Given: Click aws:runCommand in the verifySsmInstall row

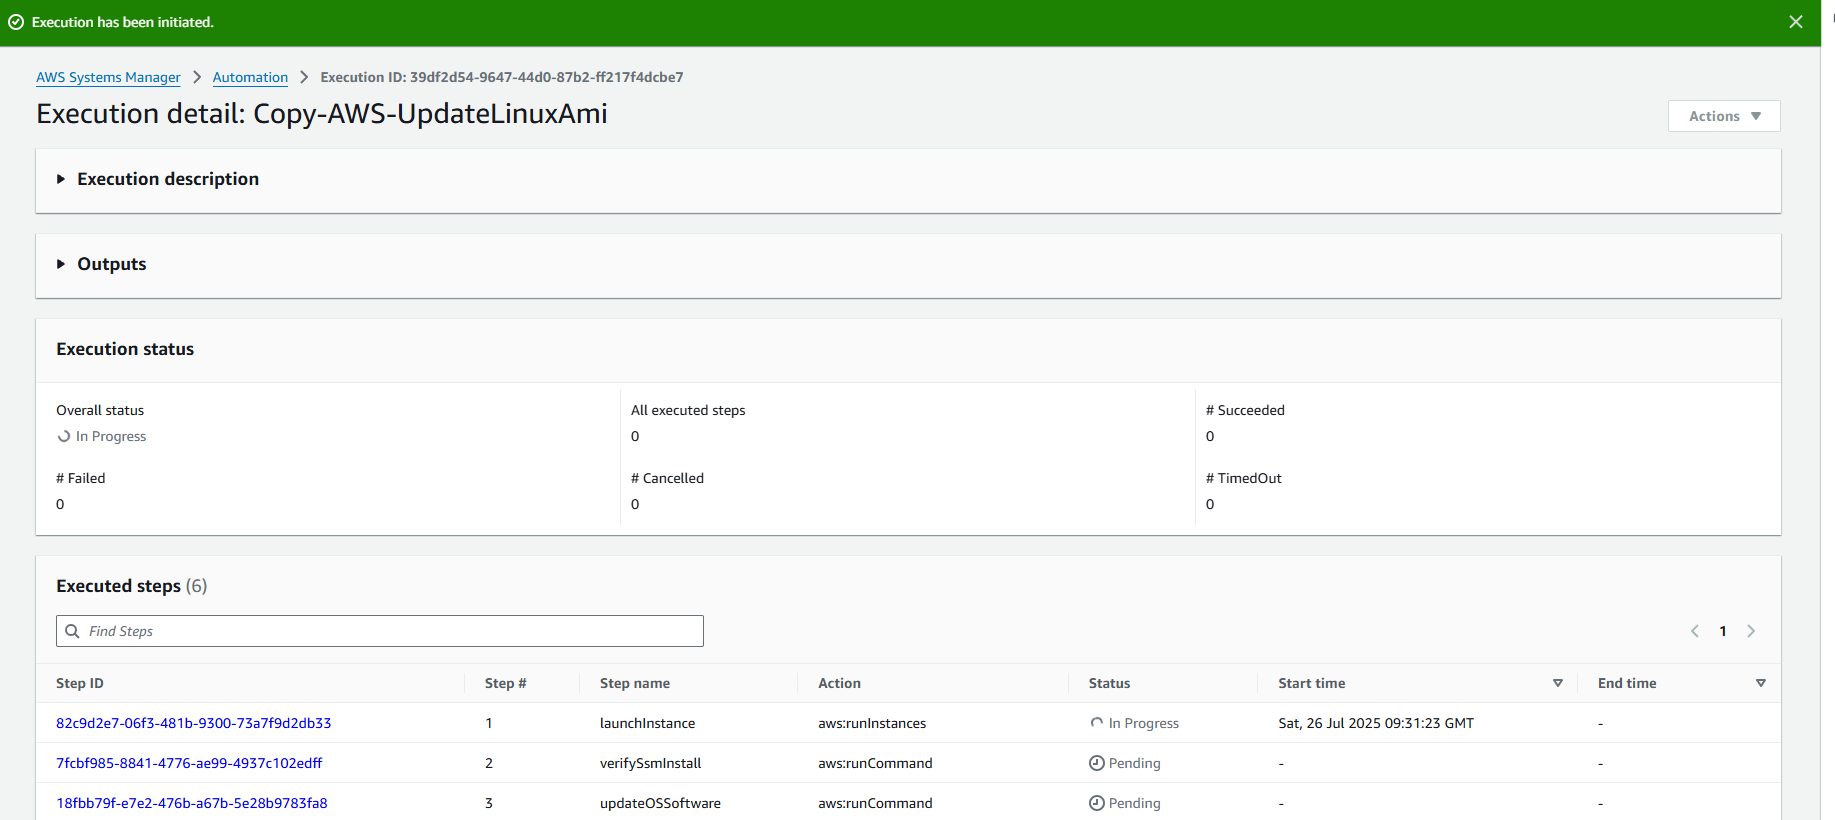Looking at the screenshot, I should pyautogui.click(x=875, y=763).
